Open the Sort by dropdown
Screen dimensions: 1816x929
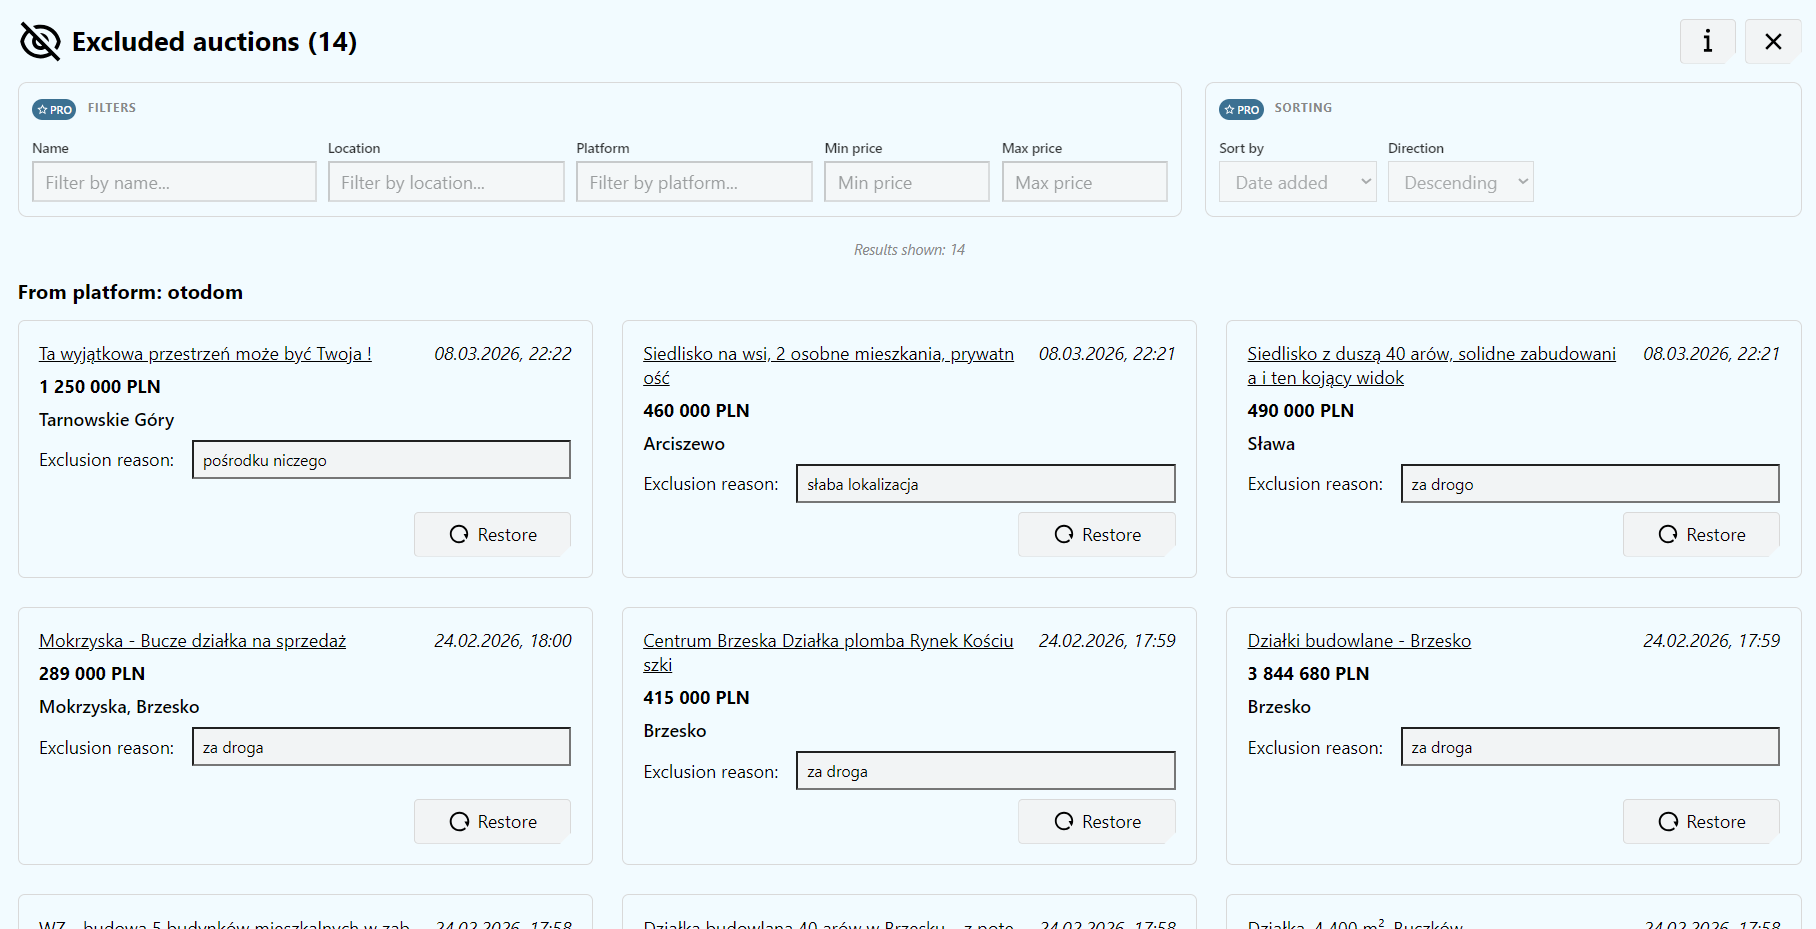(x=1297, y=182)
